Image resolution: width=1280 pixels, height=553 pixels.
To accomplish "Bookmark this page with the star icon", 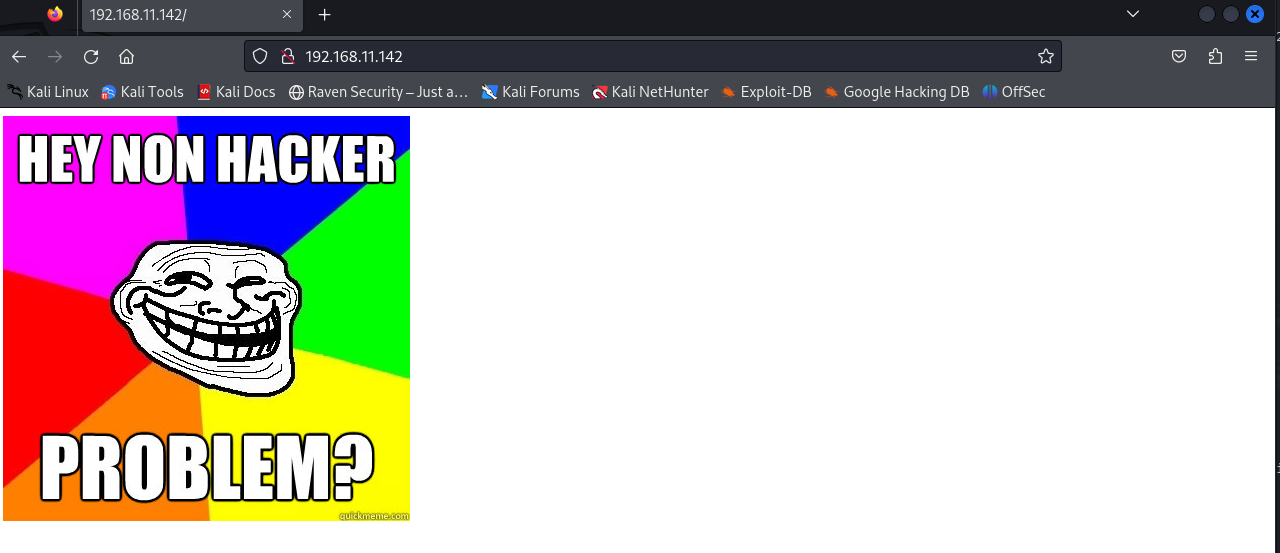I will click(1045, 57).
